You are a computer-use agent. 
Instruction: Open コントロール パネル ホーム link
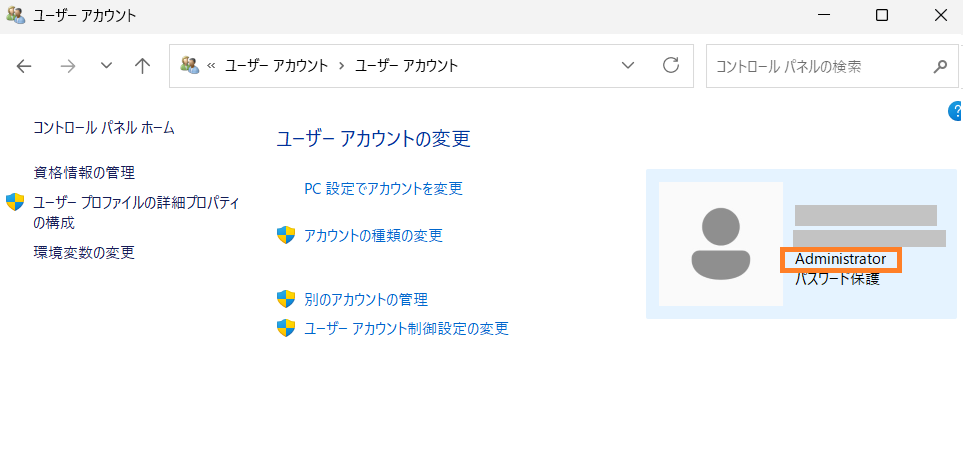click(x=104, y=128)
